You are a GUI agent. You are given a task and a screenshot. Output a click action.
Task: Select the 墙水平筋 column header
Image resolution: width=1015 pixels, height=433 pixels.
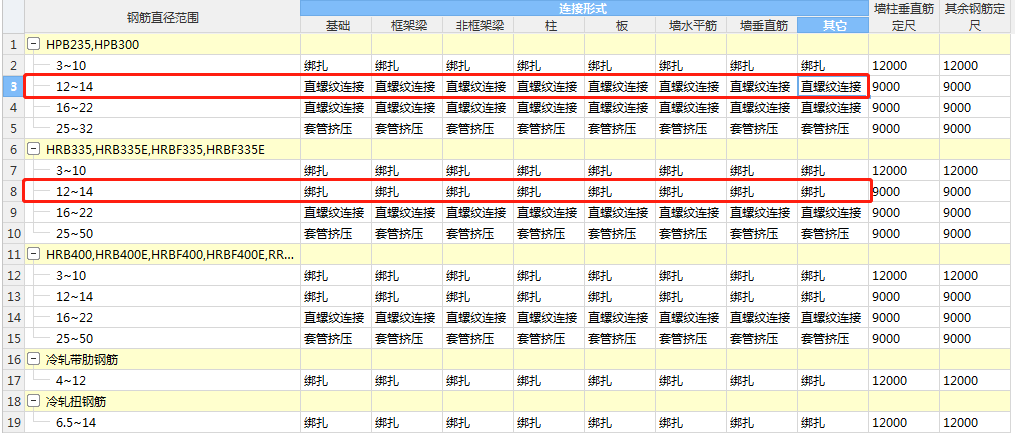click(691, 26)
